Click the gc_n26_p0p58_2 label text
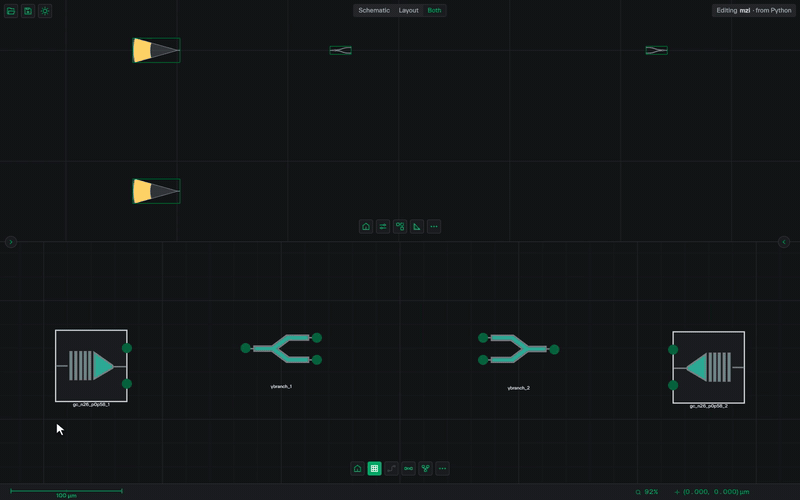Image resolution: width=800 pixels, height=500 pixels. [x=709, y=406]
